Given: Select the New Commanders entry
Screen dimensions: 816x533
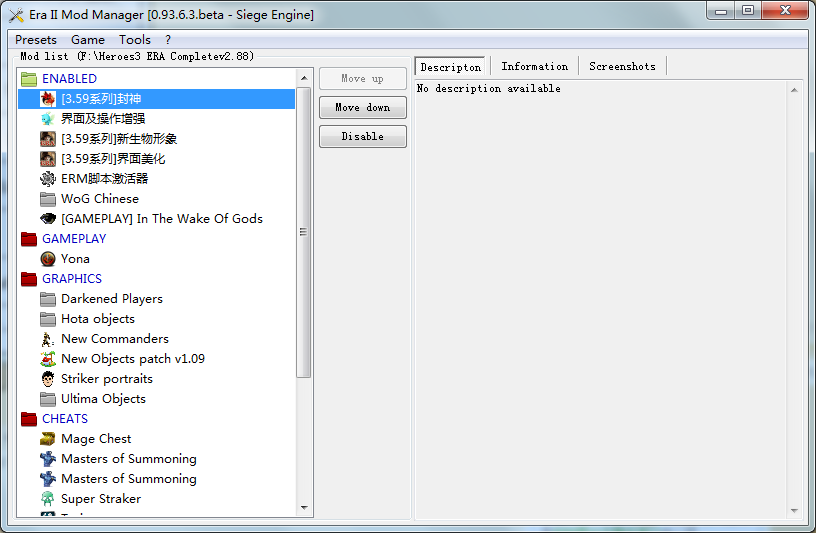Looking at the screenshot, I should click(115, 339).
